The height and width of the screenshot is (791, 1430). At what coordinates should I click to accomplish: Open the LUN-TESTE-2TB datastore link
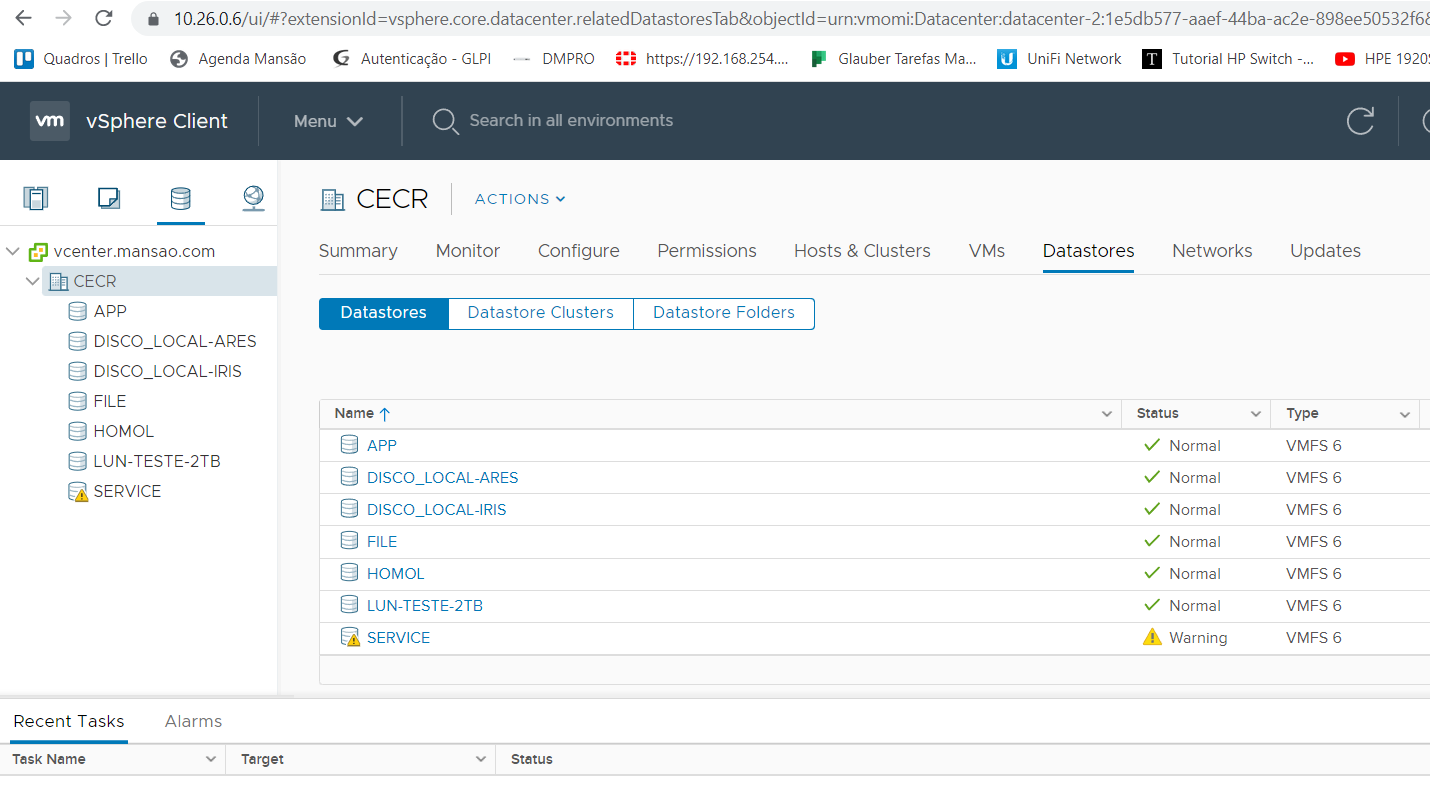425,606
